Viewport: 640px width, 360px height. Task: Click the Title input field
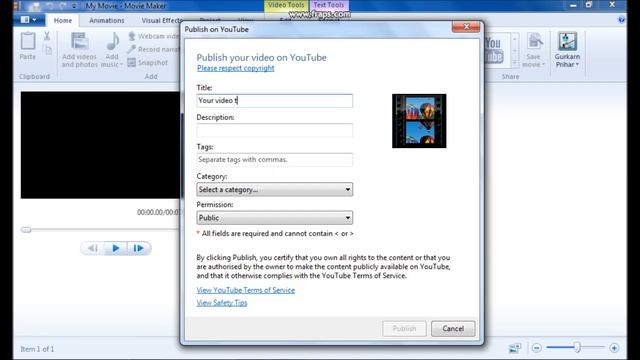274,100
